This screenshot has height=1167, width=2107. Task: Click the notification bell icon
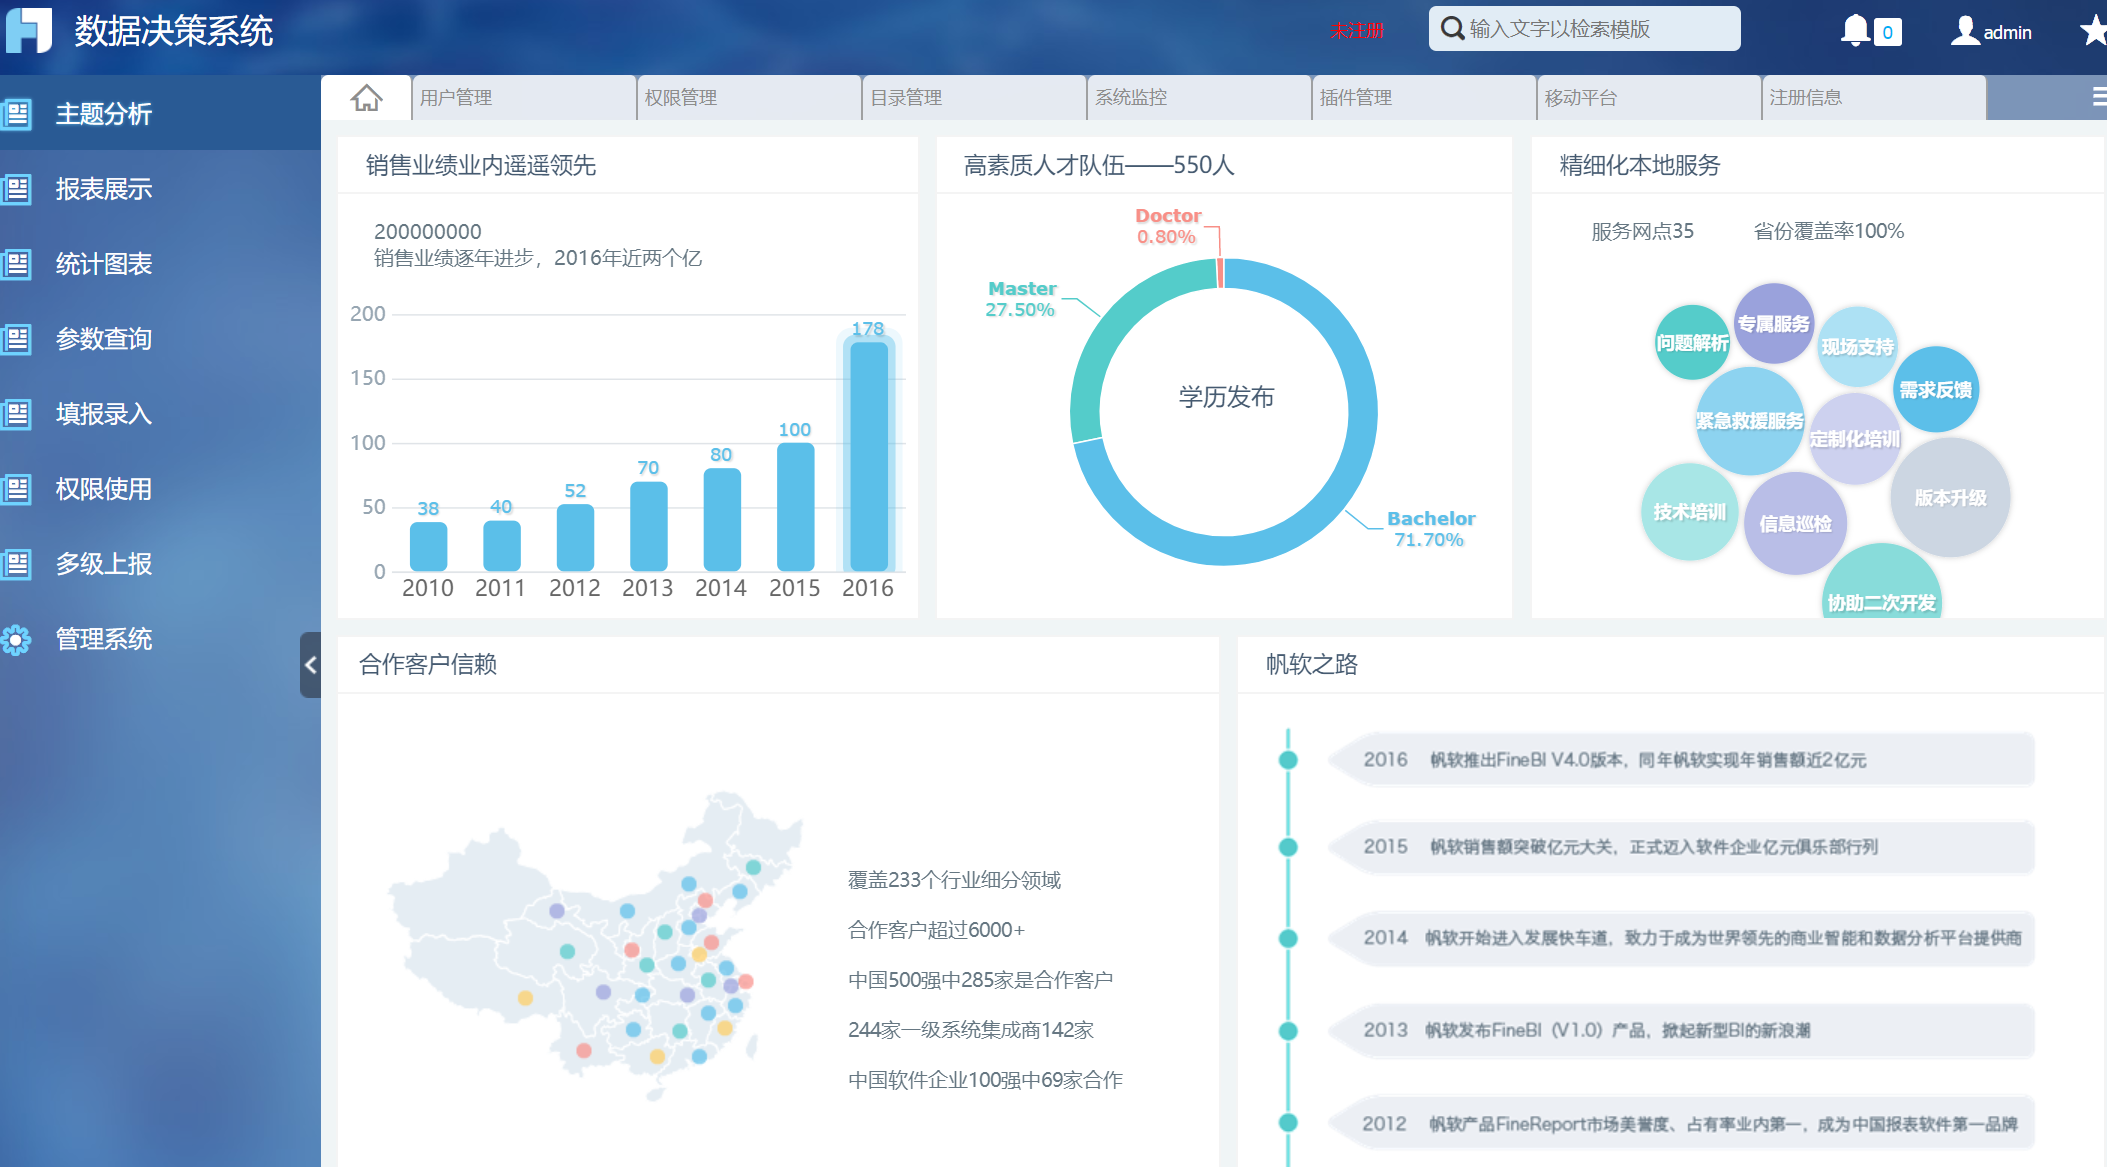click(x=1855, y=31)
